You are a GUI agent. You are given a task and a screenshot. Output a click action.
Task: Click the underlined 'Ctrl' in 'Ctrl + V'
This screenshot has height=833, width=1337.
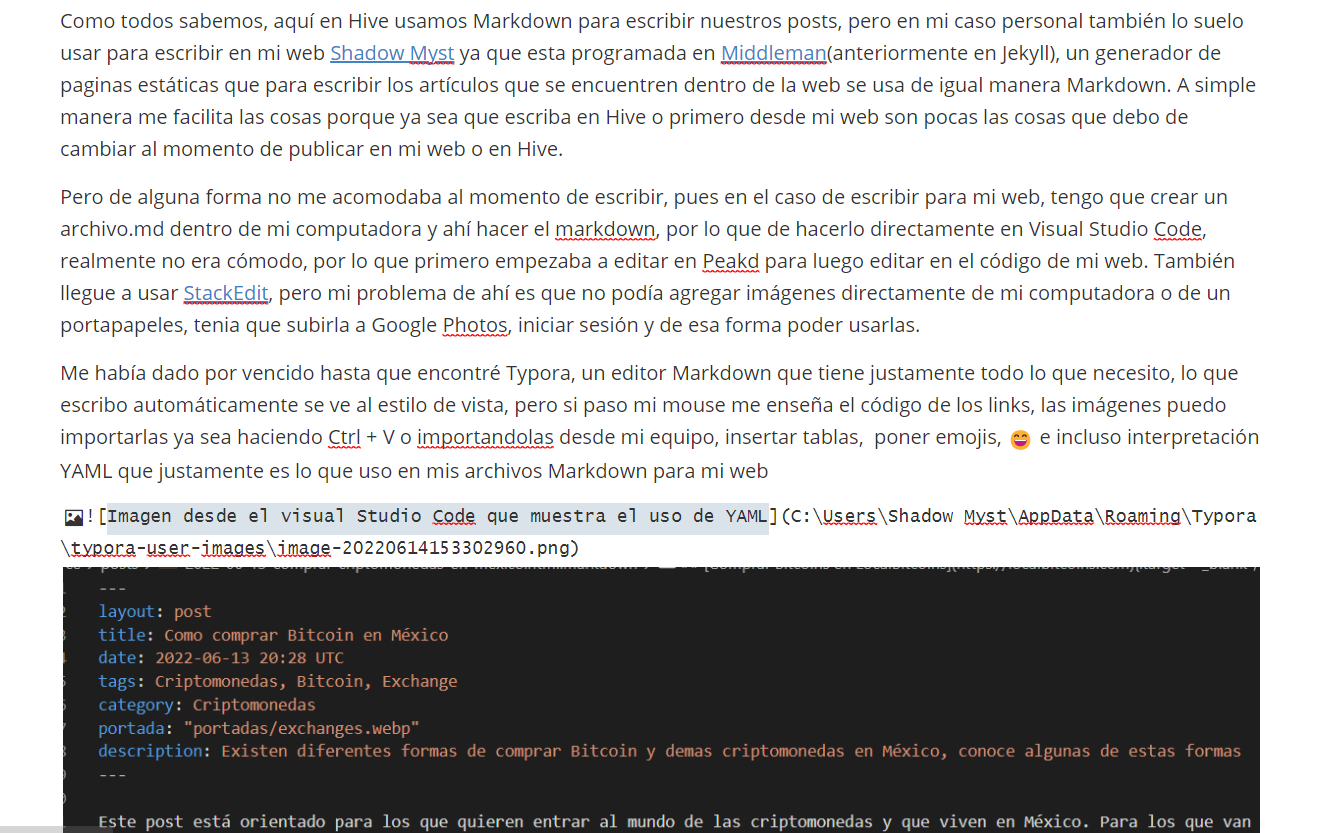click(344, 437)
